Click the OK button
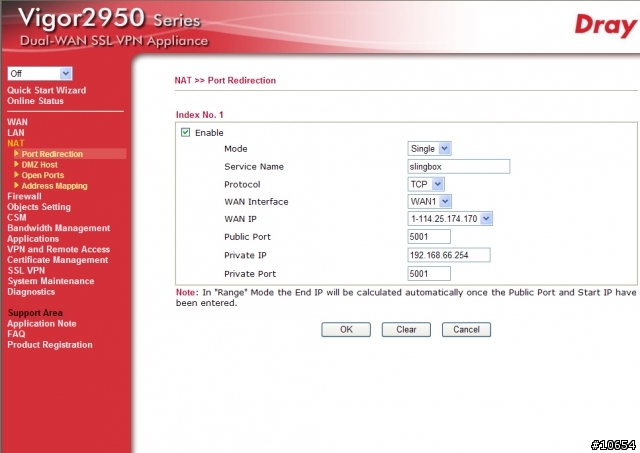The height and width of the screenshot is (453, 640). pyautogui.click(x=346, y=329)
